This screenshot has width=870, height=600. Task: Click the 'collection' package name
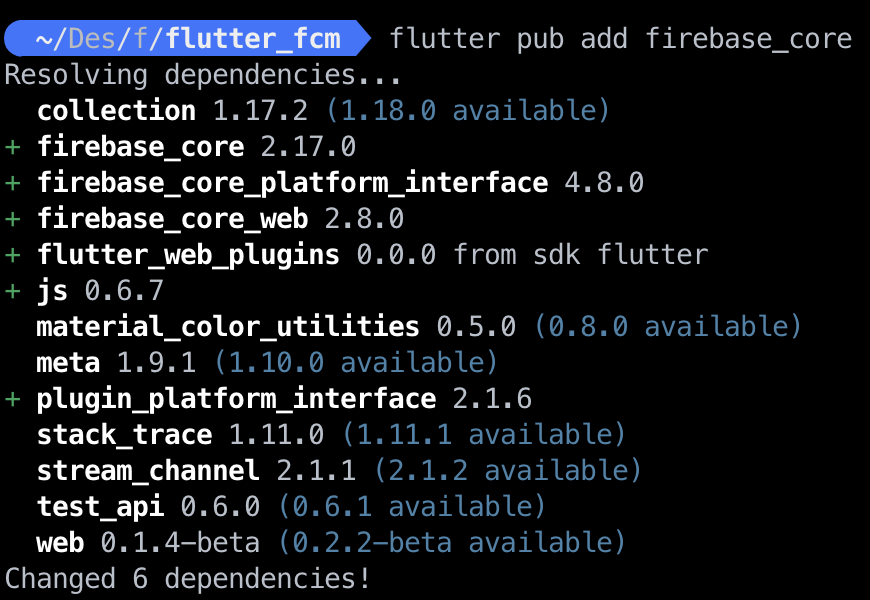[x=116, y=110]
